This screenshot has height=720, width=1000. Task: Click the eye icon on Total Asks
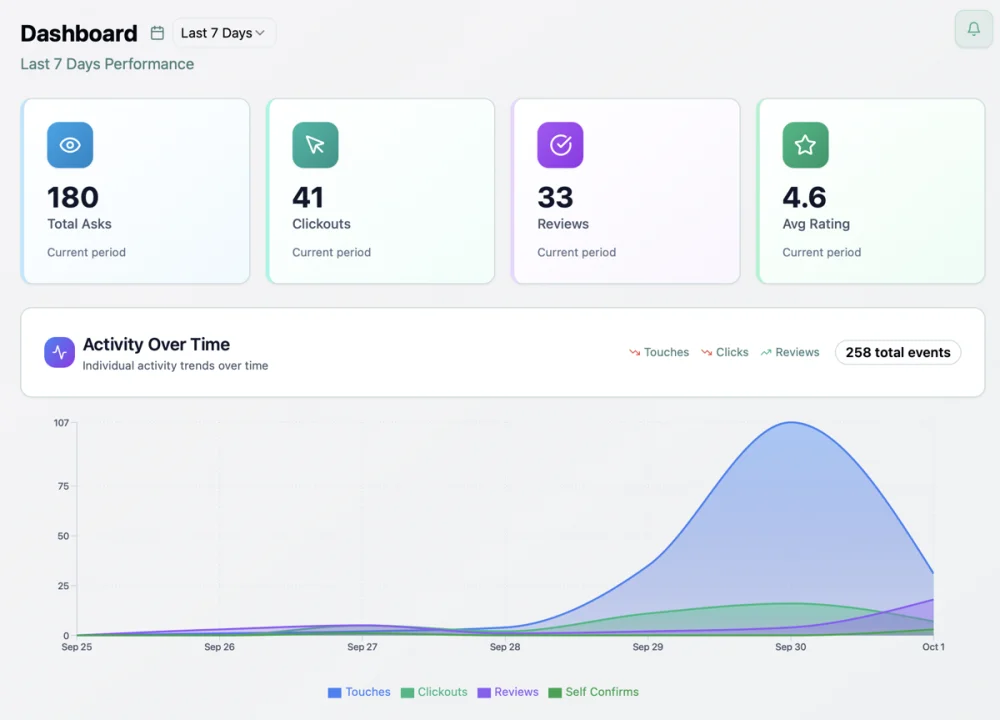tap(70, 145)
